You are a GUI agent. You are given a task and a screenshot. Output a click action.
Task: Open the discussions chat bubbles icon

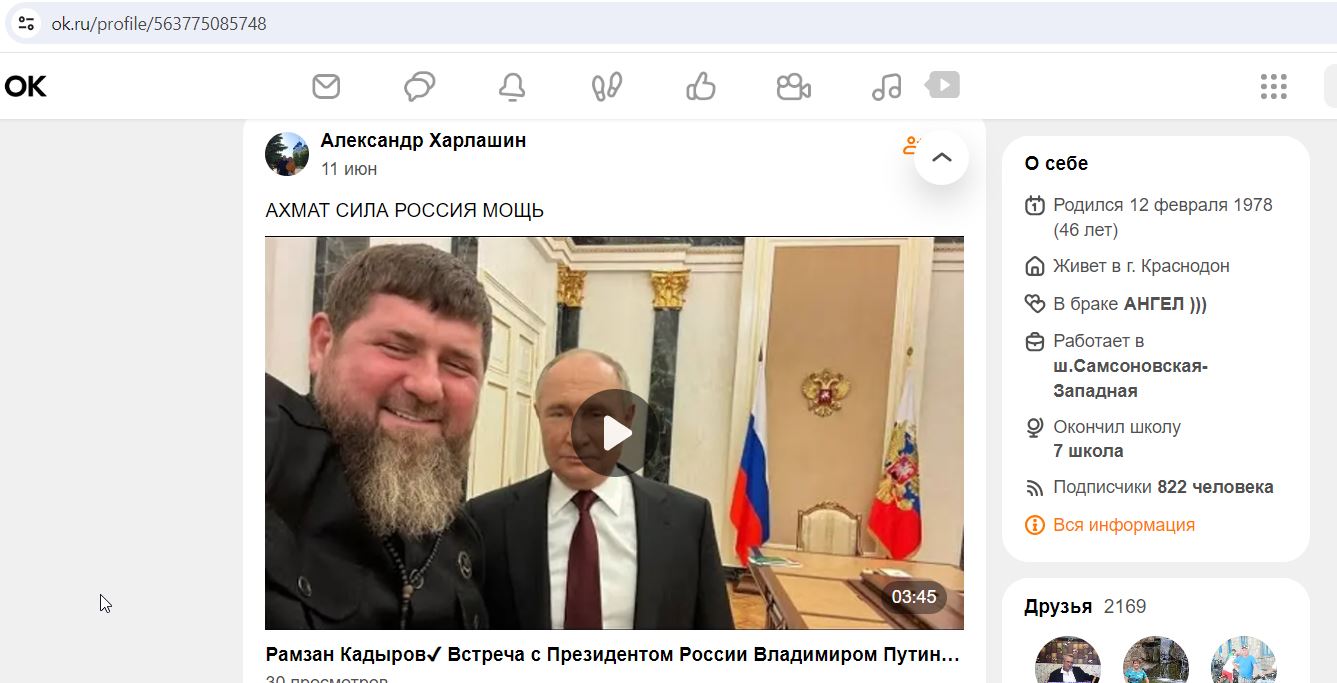(x=419, y=87)
